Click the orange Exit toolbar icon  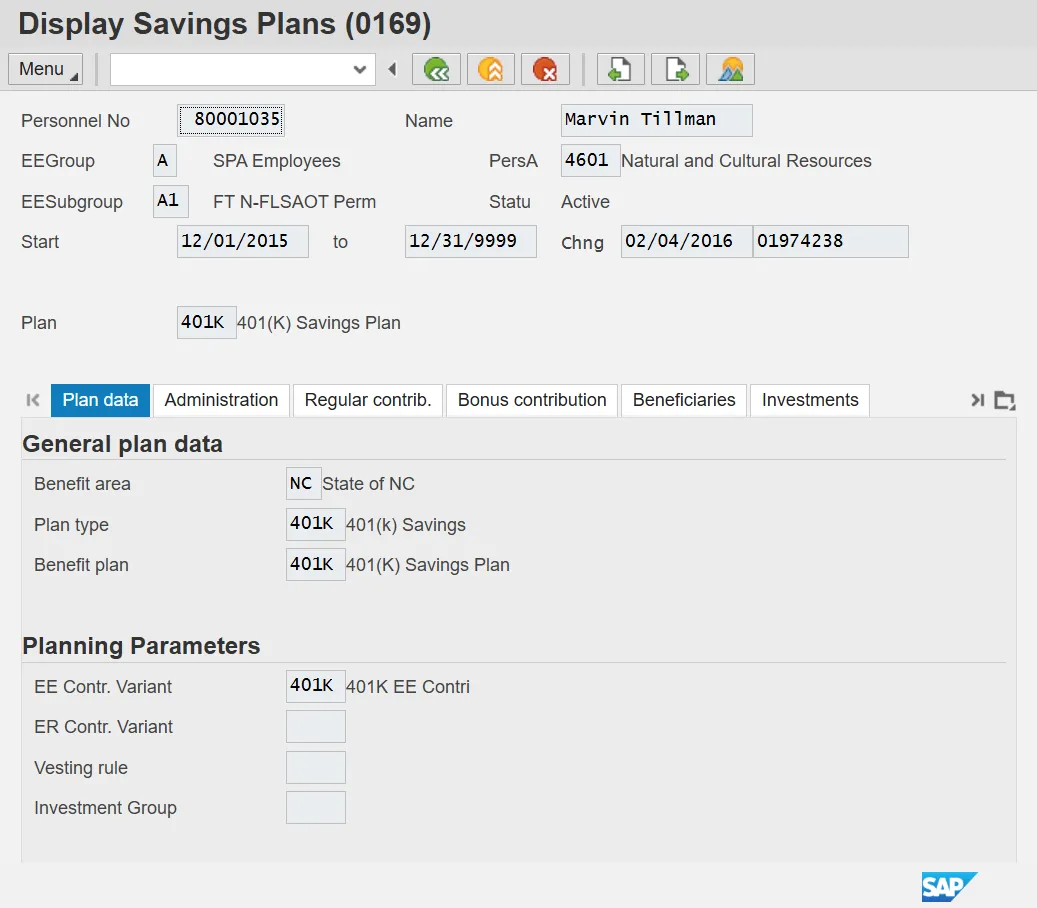[491, 69]
